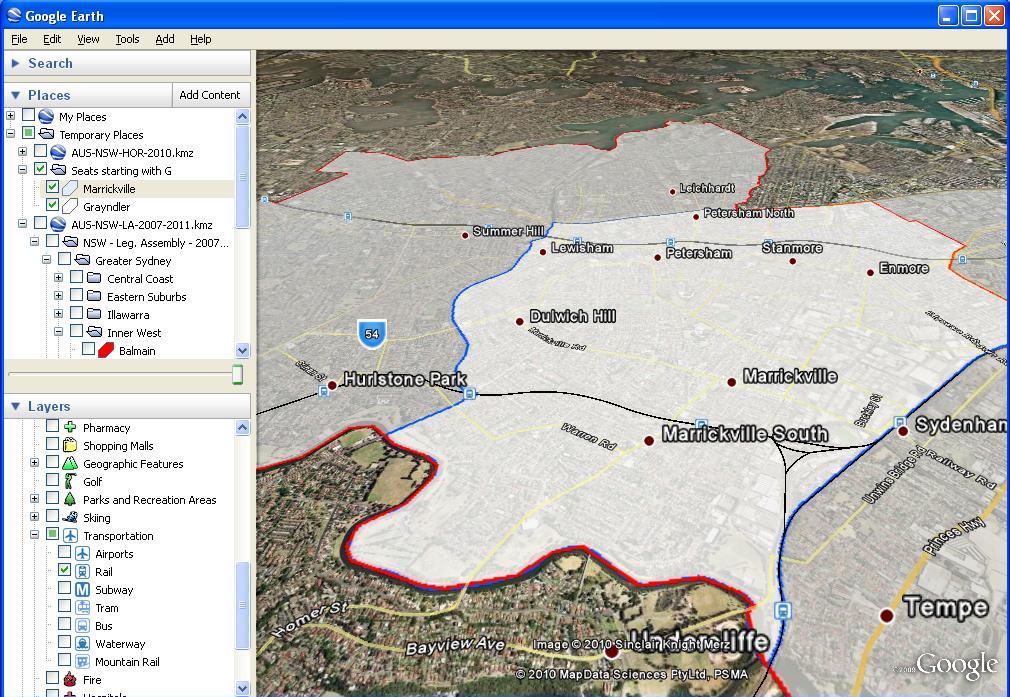Click the Waterway layer icon
Screen dimensions: 1010x697
point(82,644)
